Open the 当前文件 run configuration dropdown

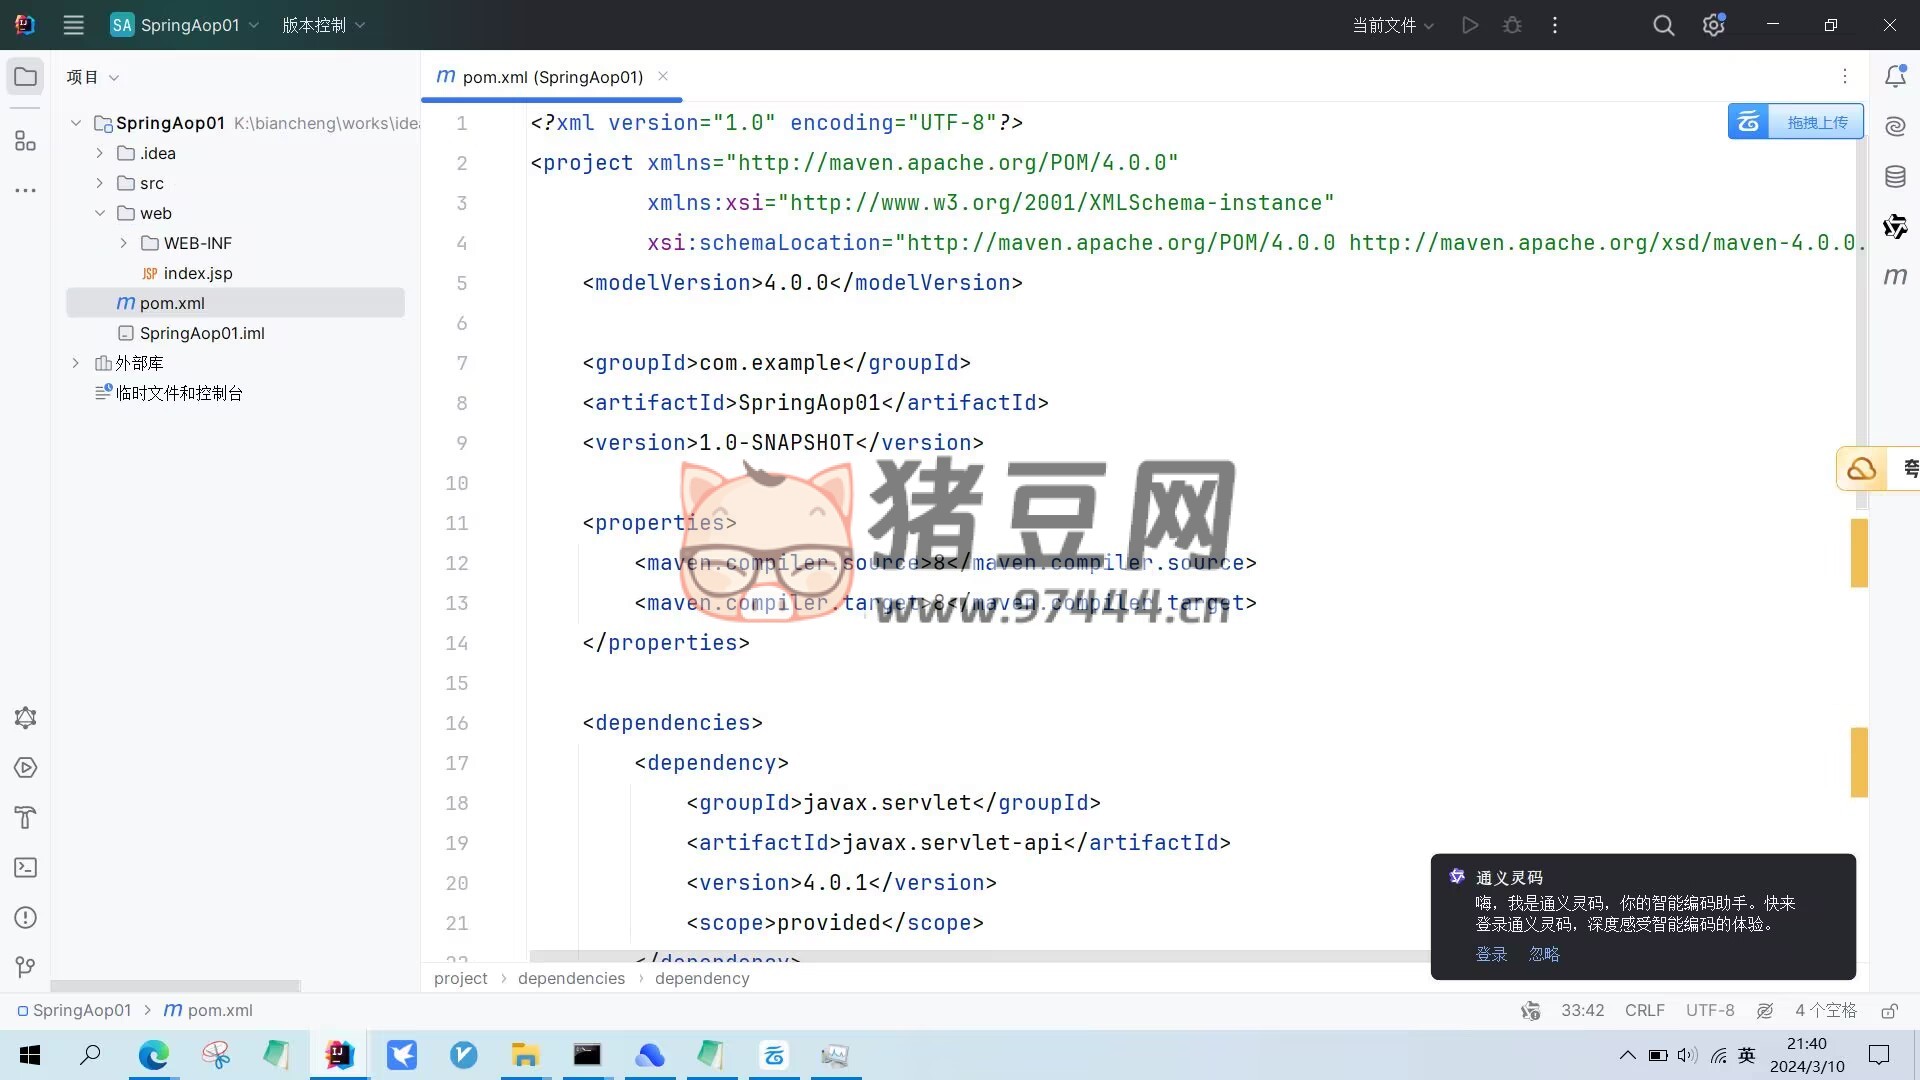click(x=1393, y=25)
